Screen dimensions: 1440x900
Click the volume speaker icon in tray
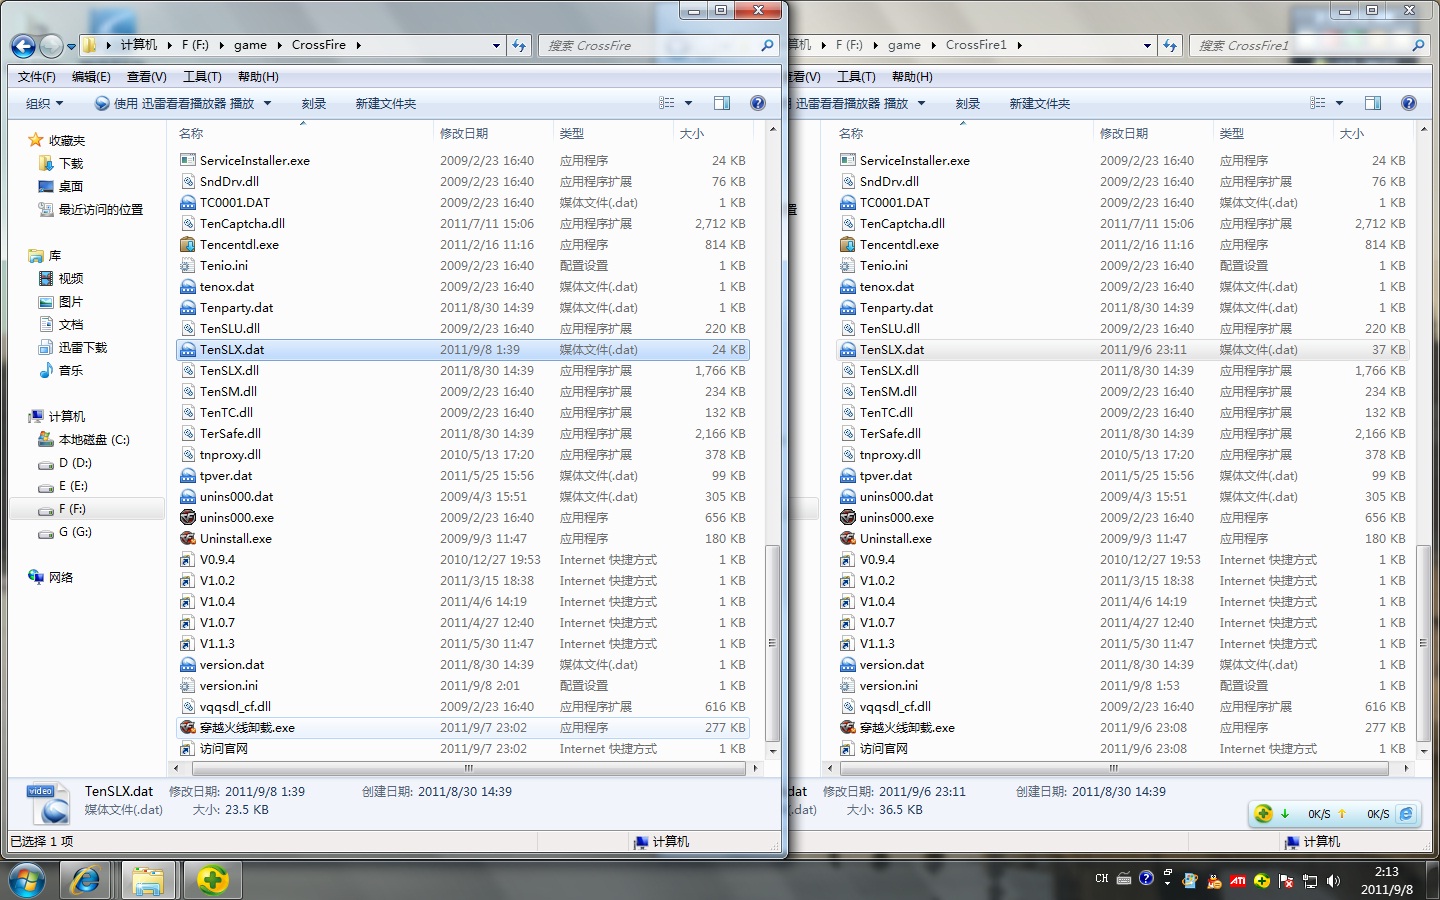click(x=1333, y=881)
